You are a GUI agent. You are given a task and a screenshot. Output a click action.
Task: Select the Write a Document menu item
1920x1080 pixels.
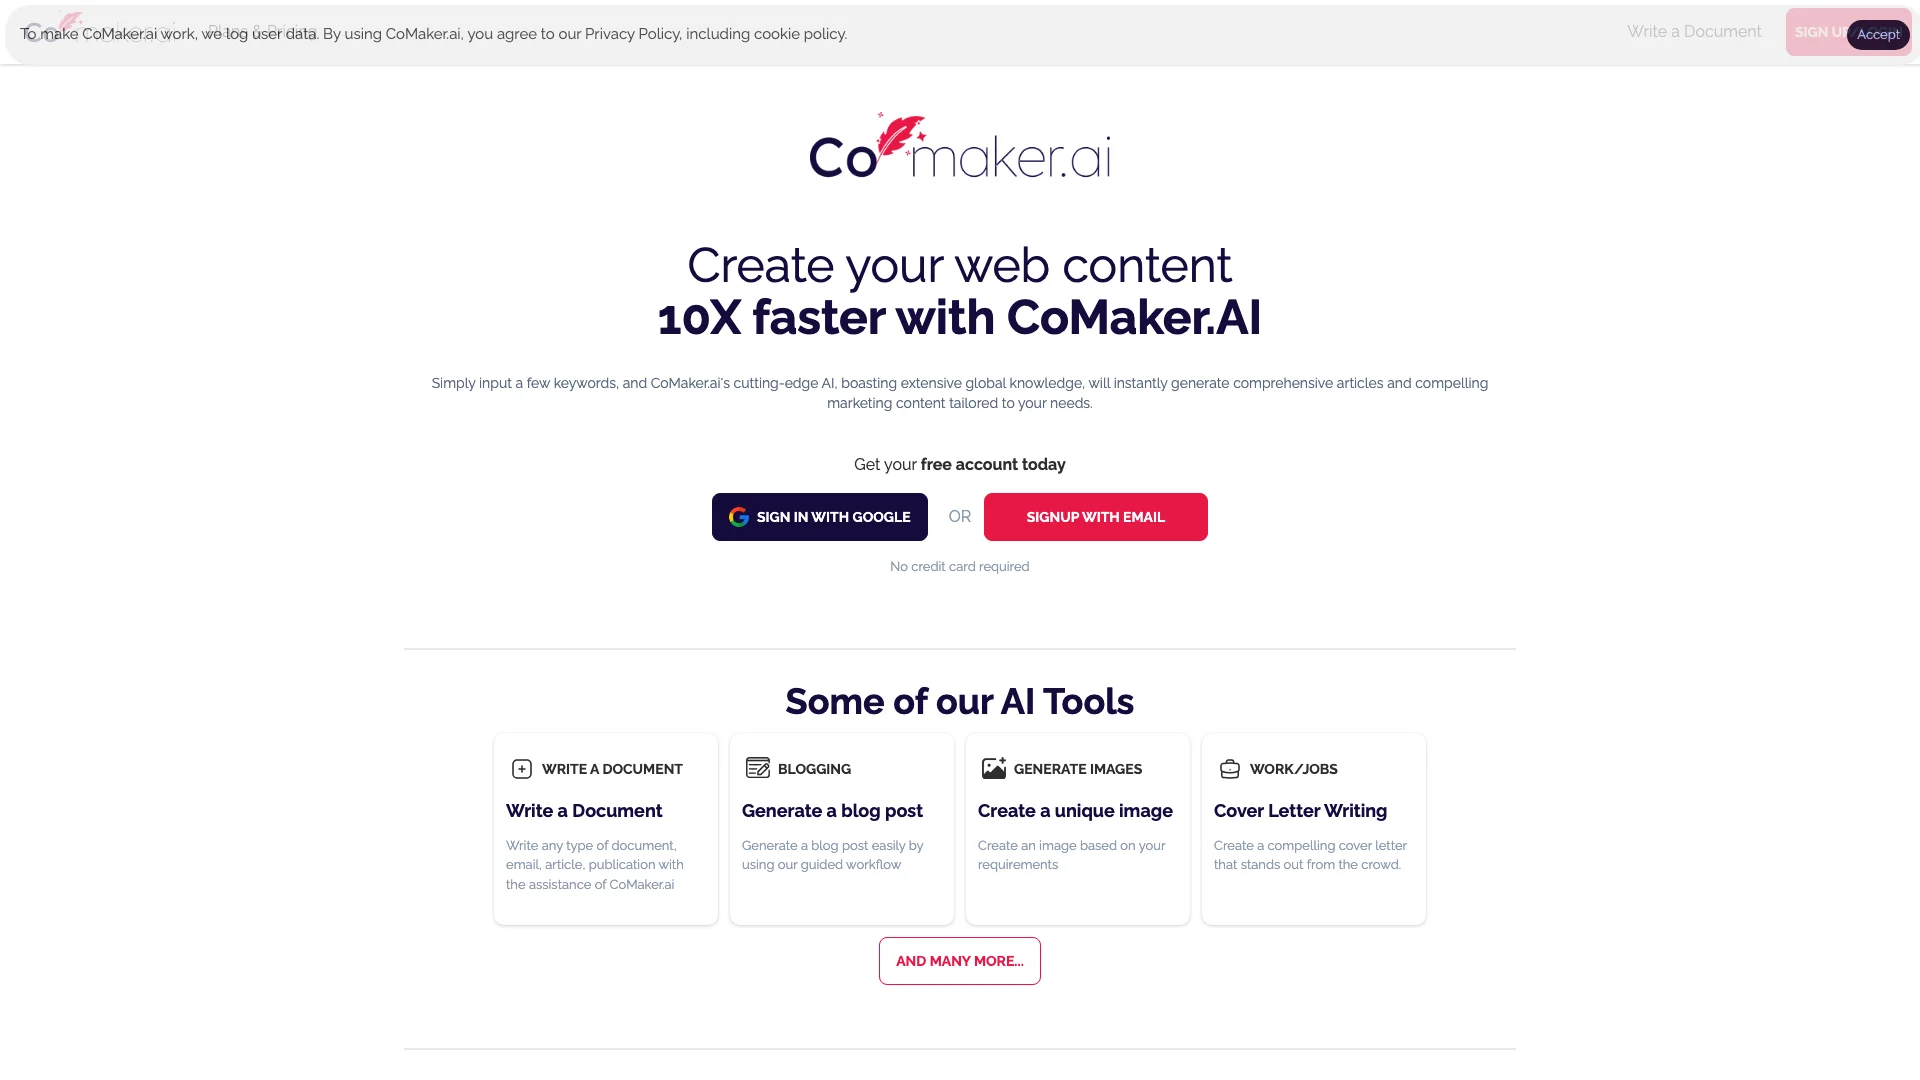[x=1695, y=30]
